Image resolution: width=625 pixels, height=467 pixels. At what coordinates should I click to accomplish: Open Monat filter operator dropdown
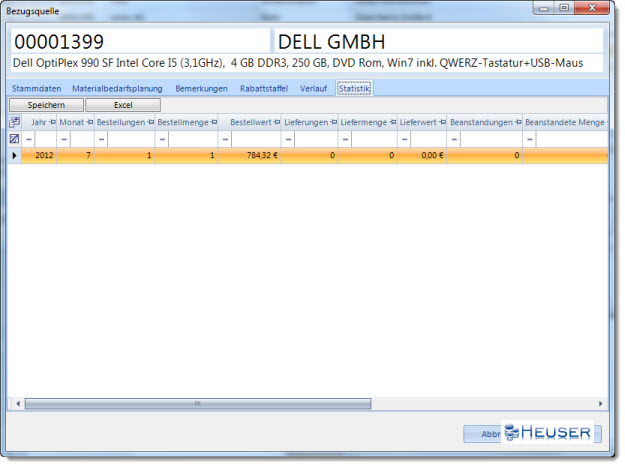click(x=64, y=139)
